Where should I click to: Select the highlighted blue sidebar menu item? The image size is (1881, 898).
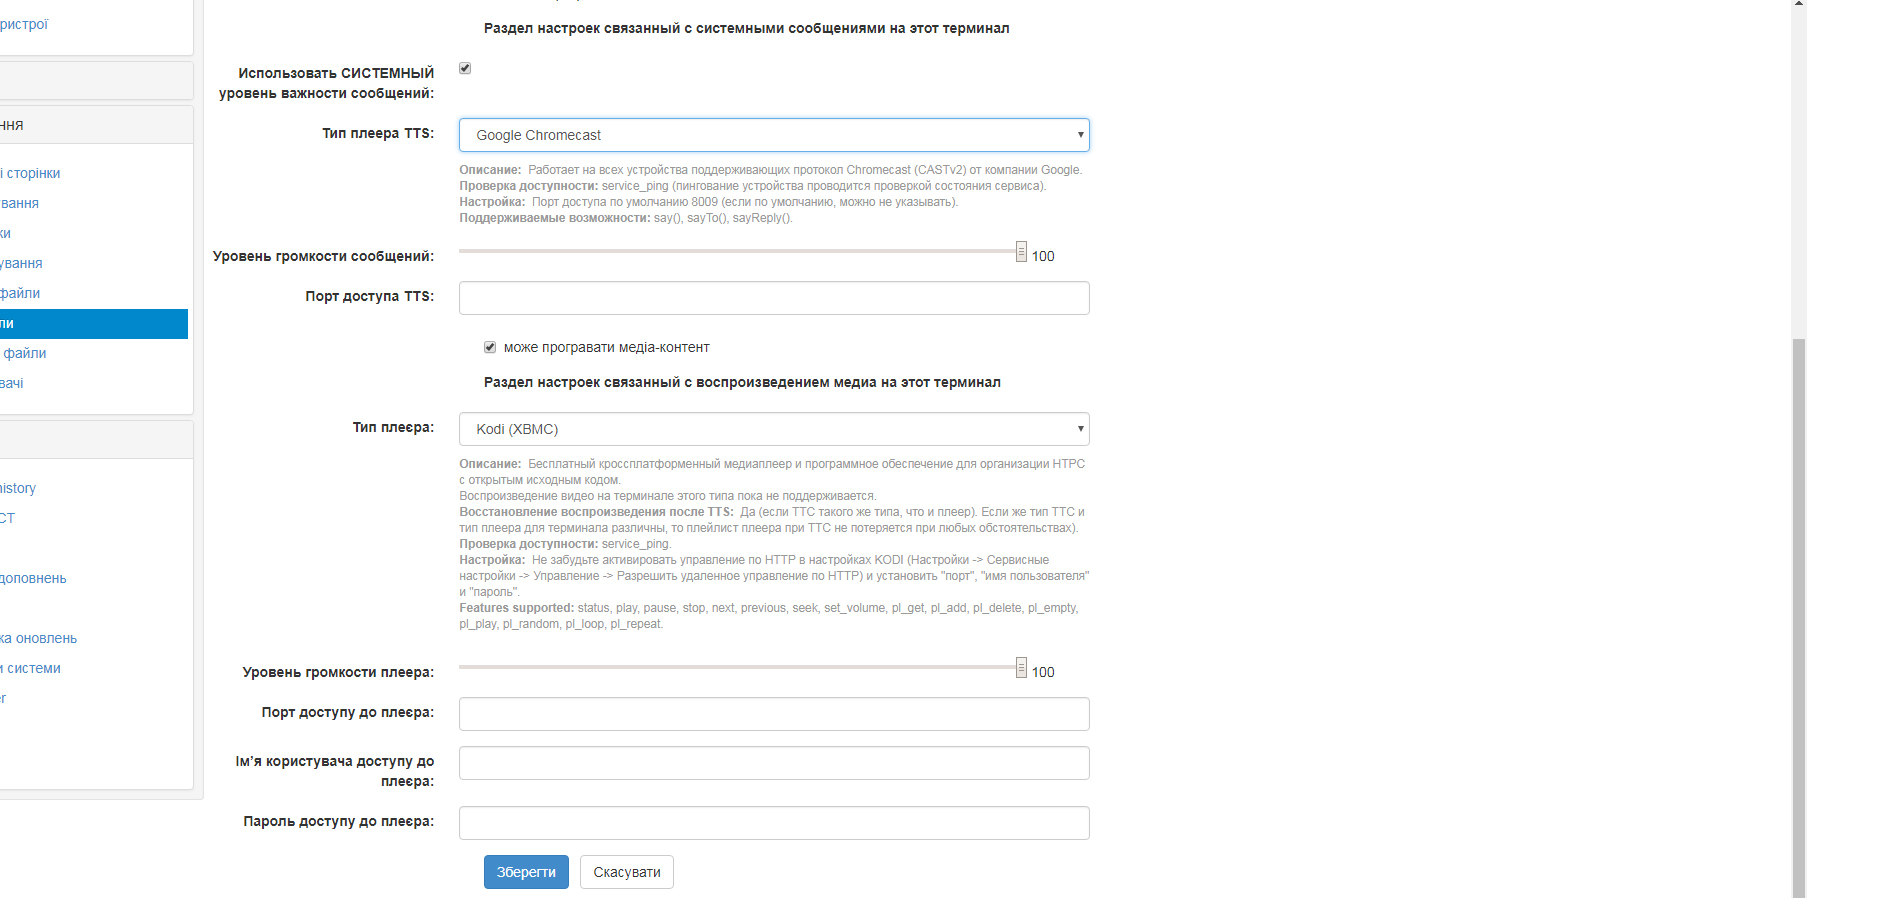90,324
